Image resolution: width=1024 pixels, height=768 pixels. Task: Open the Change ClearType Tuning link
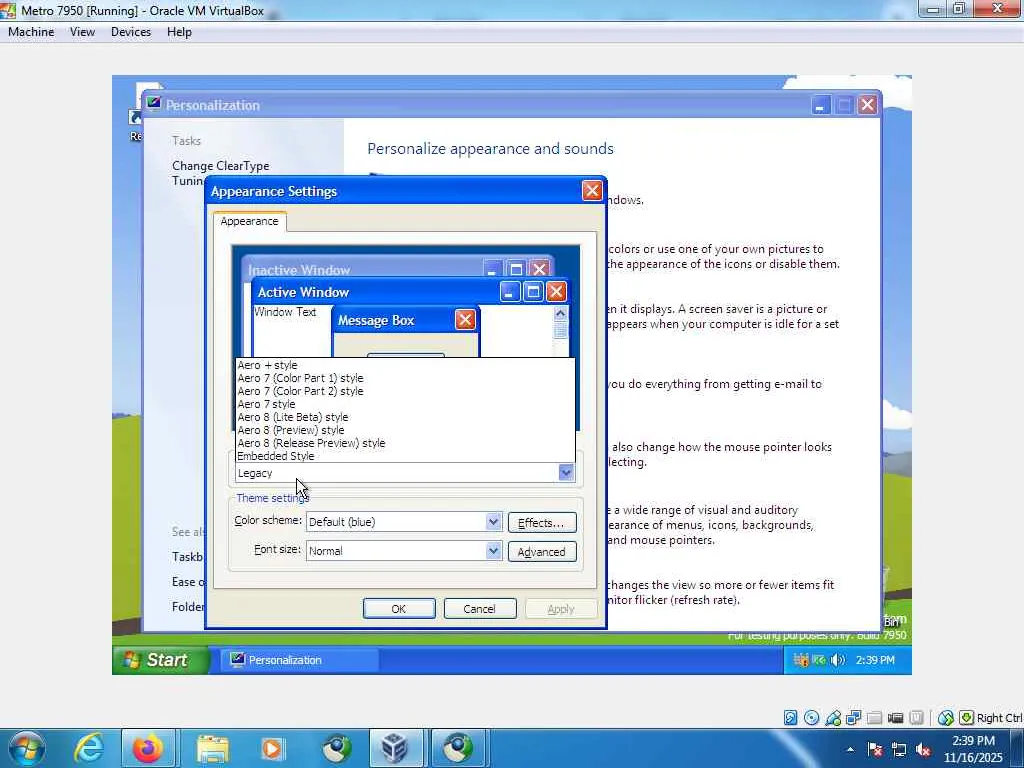click(x=221, y=173)
